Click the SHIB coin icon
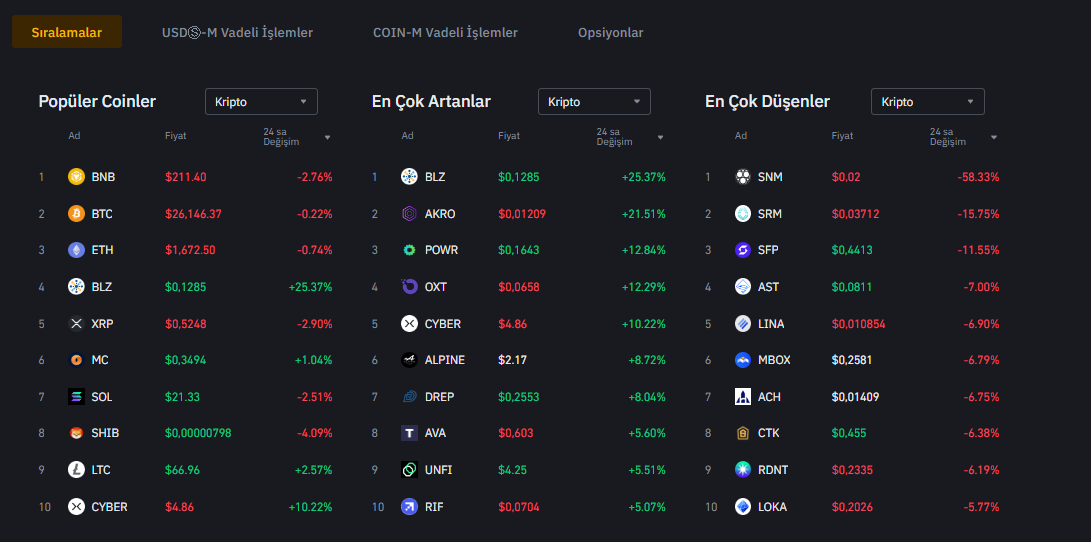Screen dimensions: 1091x542 pyautogui.click(x=76, y=433)
